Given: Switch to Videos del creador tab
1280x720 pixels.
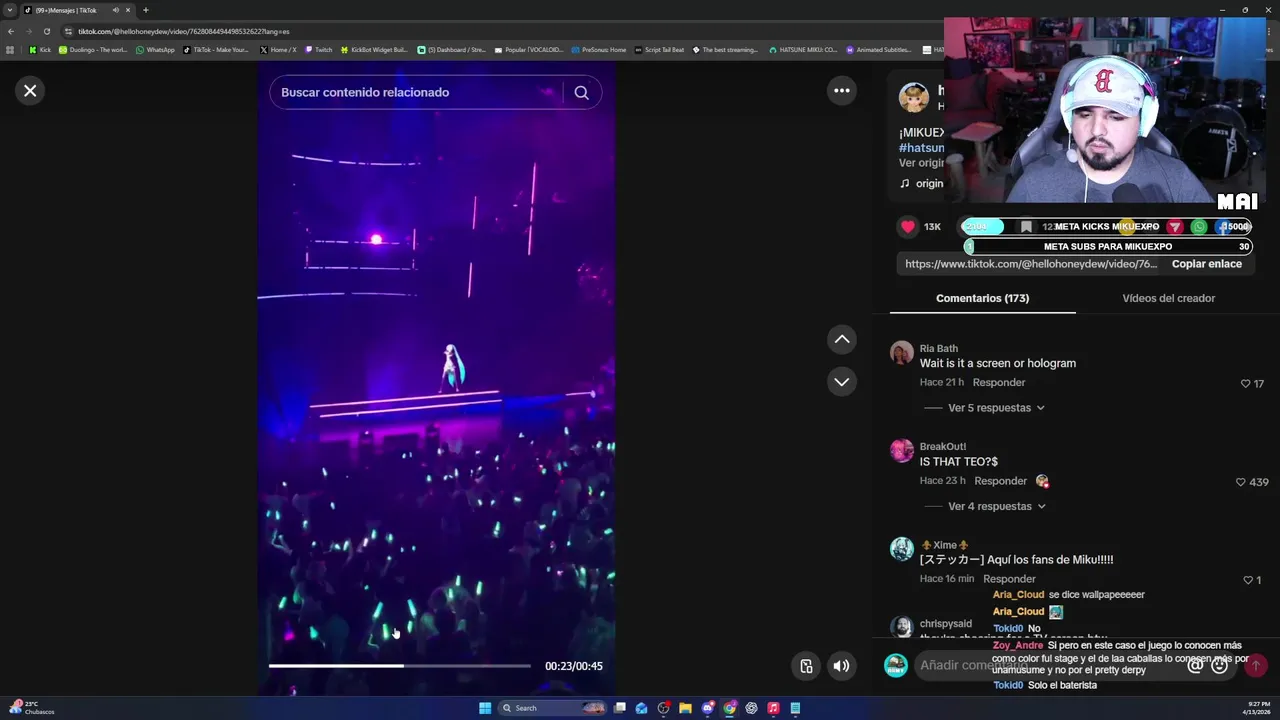Looking at the screenshot, I should point(1169,298).
